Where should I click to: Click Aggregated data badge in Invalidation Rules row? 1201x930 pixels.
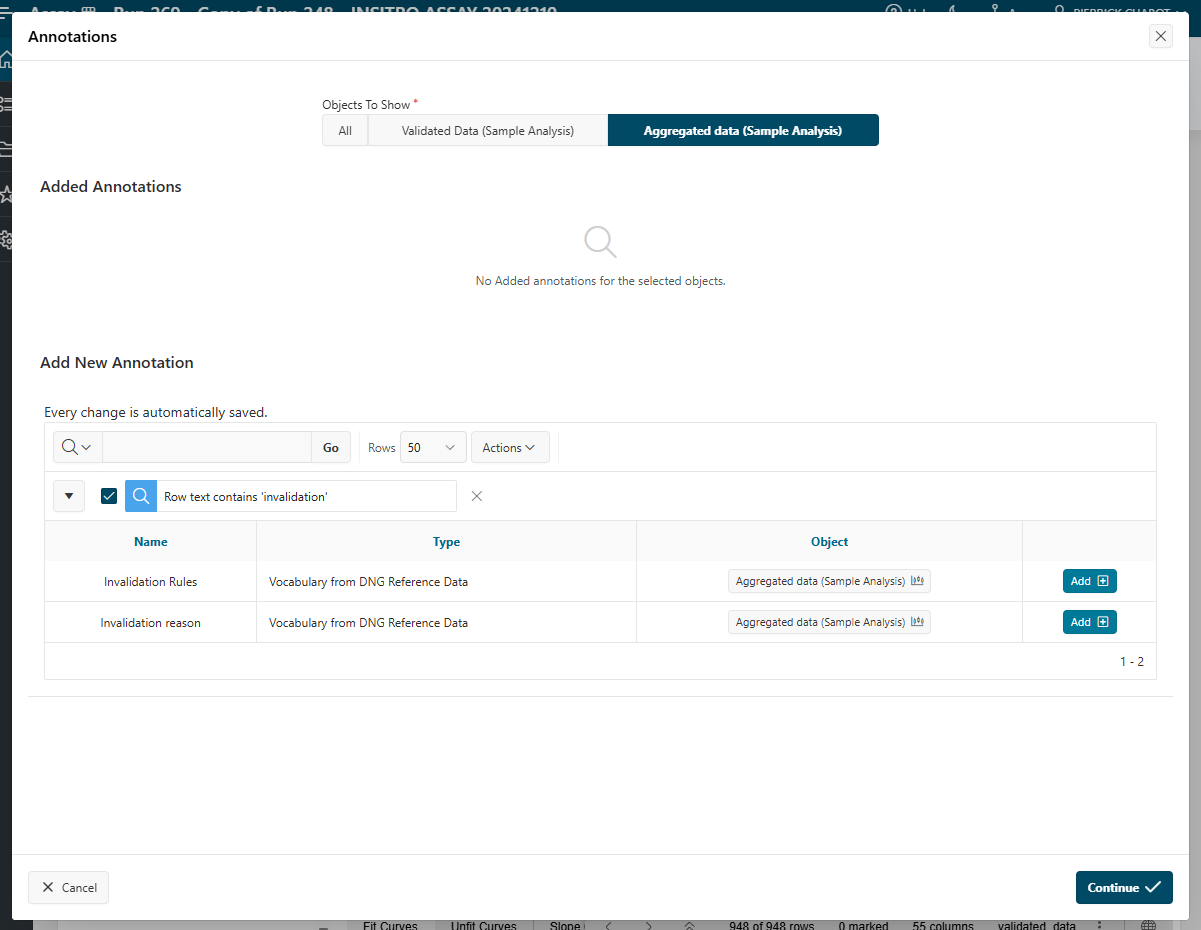click(829, 581)
